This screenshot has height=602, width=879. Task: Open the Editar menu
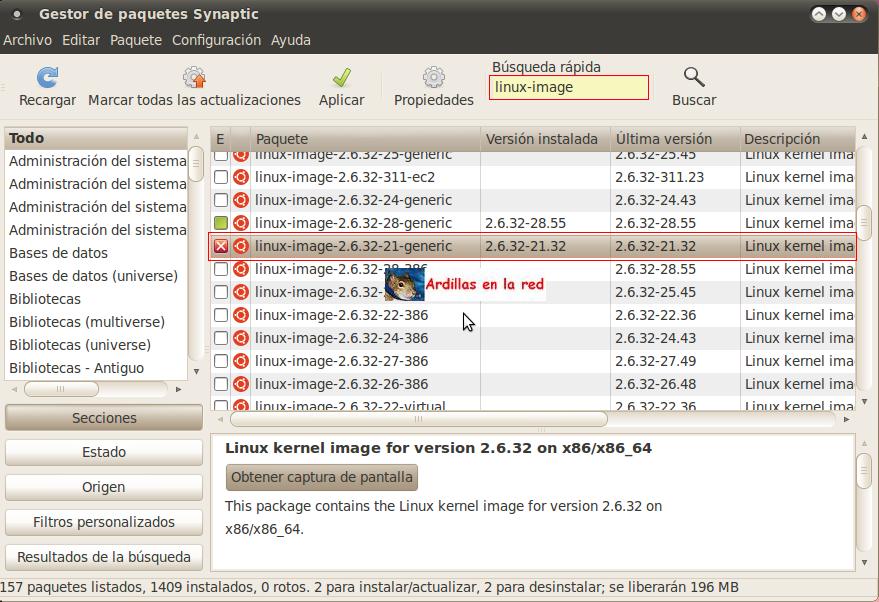click(x=81, y=40)
